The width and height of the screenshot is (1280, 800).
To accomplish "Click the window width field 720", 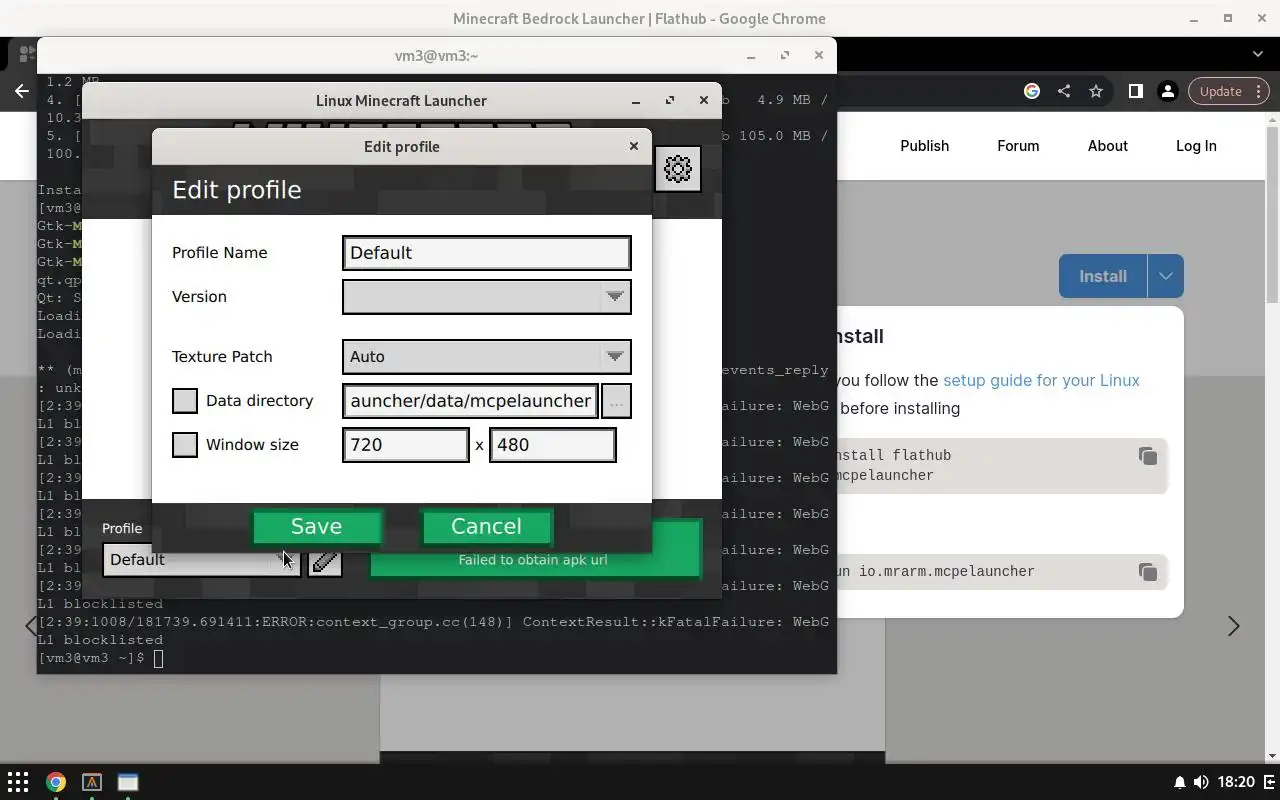I will coord(405,445).
